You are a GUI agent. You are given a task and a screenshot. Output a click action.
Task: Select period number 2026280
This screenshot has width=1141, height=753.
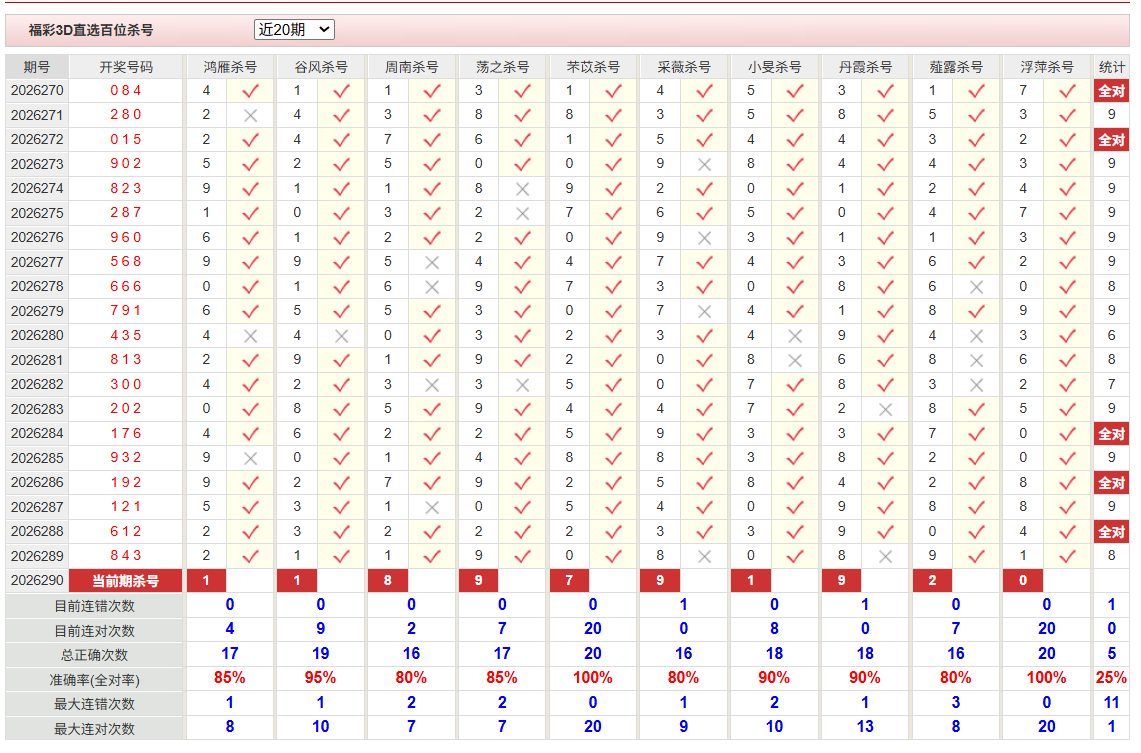click(x=37, y=335)
